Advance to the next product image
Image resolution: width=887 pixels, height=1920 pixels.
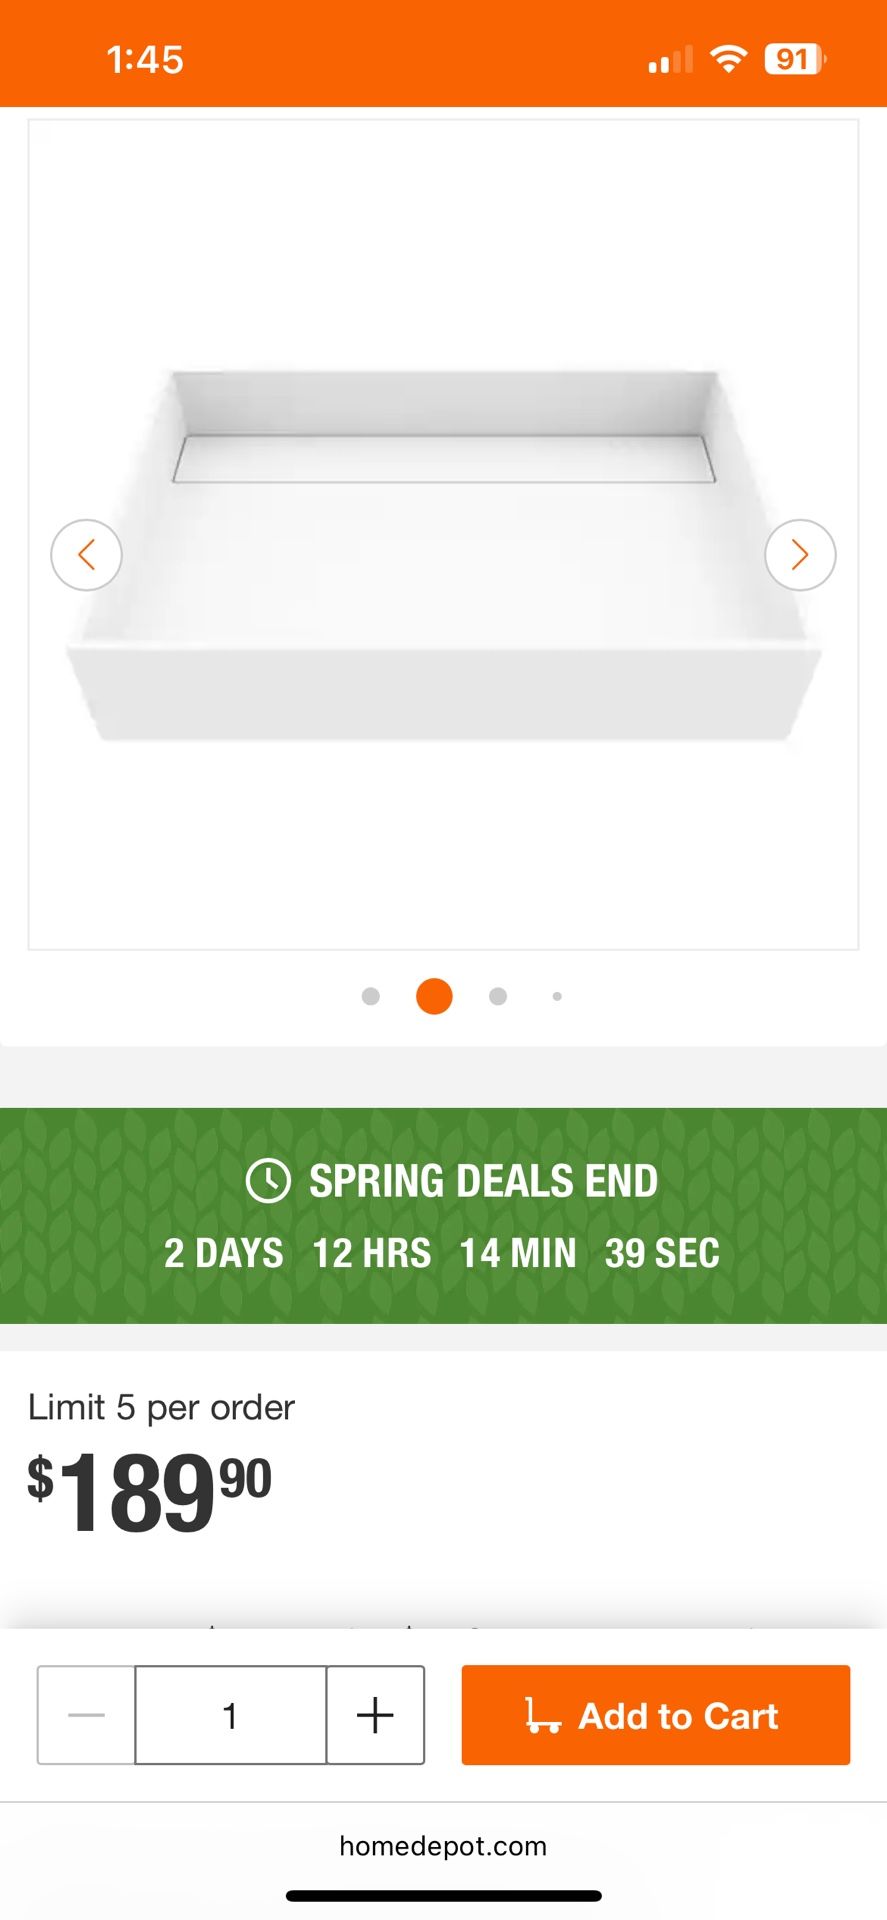pyautogui.click(x=800, y=555)
